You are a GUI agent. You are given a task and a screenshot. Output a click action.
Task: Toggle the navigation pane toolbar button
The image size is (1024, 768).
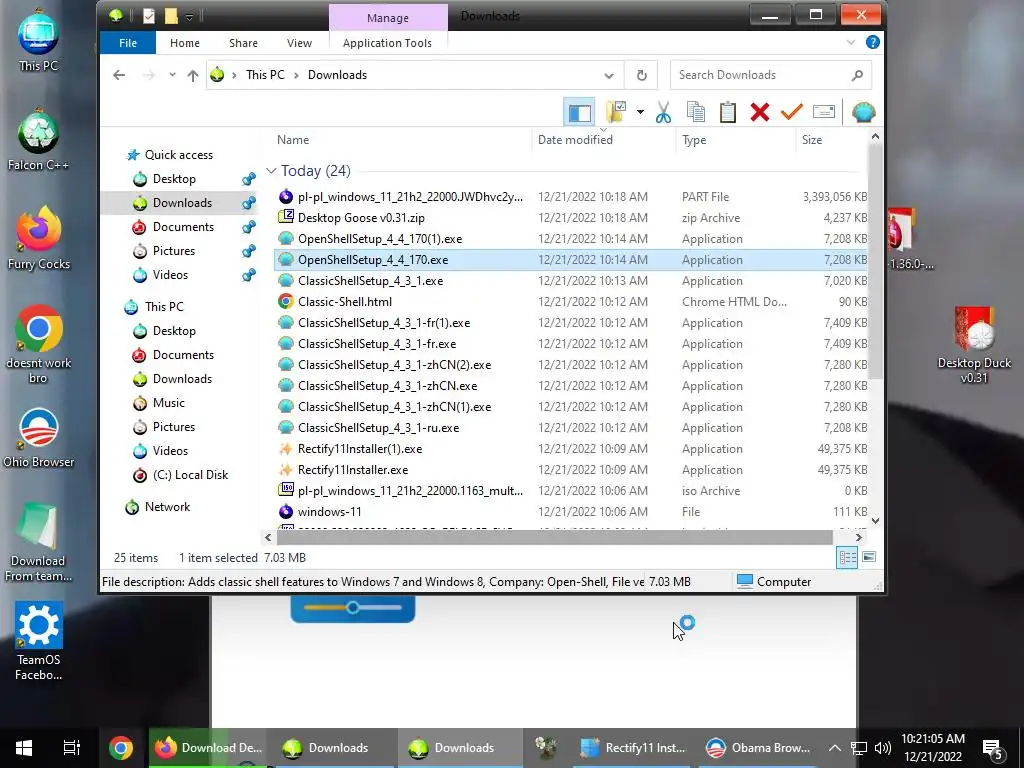pyautogui.click(x=579, y=112)
